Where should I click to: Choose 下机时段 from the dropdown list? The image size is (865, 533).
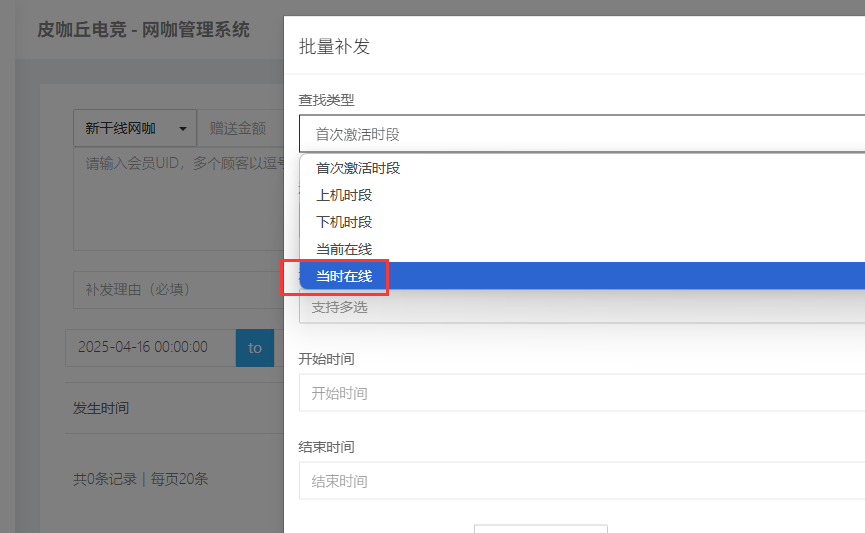[583, 222]
